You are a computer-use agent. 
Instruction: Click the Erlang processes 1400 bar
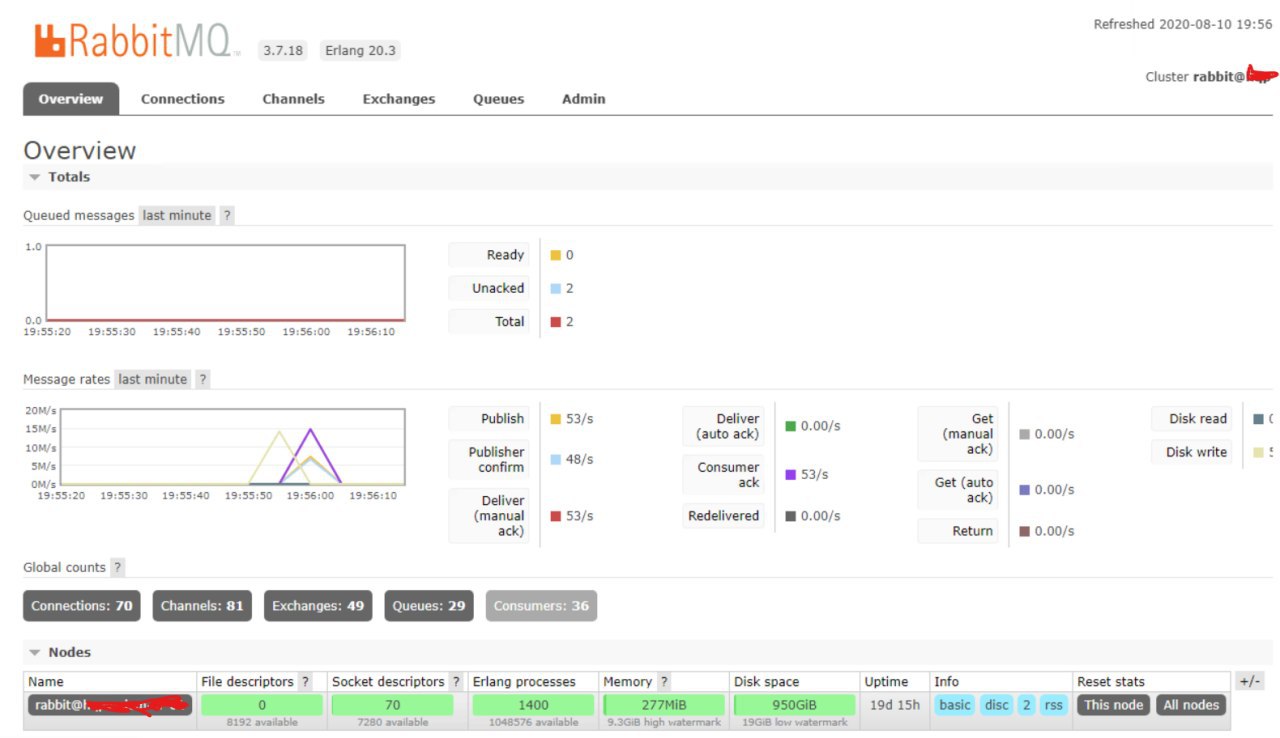pyautogui.click(x=533, y=705)
